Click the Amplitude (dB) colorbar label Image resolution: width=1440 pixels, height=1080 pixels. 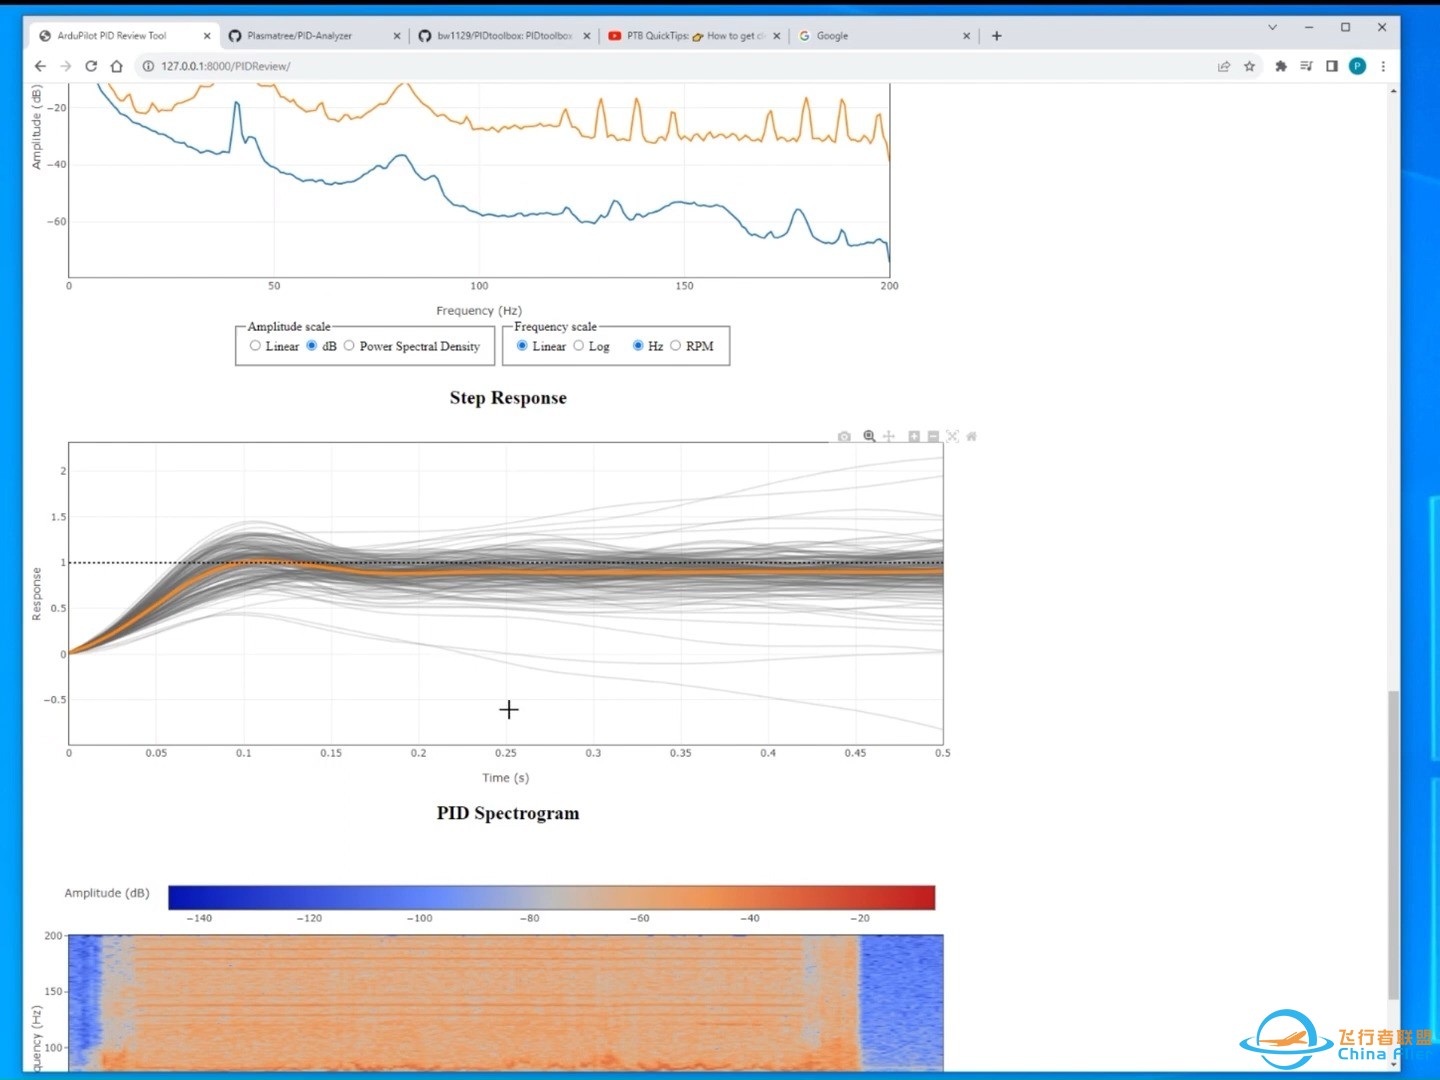tap(107, 893)
